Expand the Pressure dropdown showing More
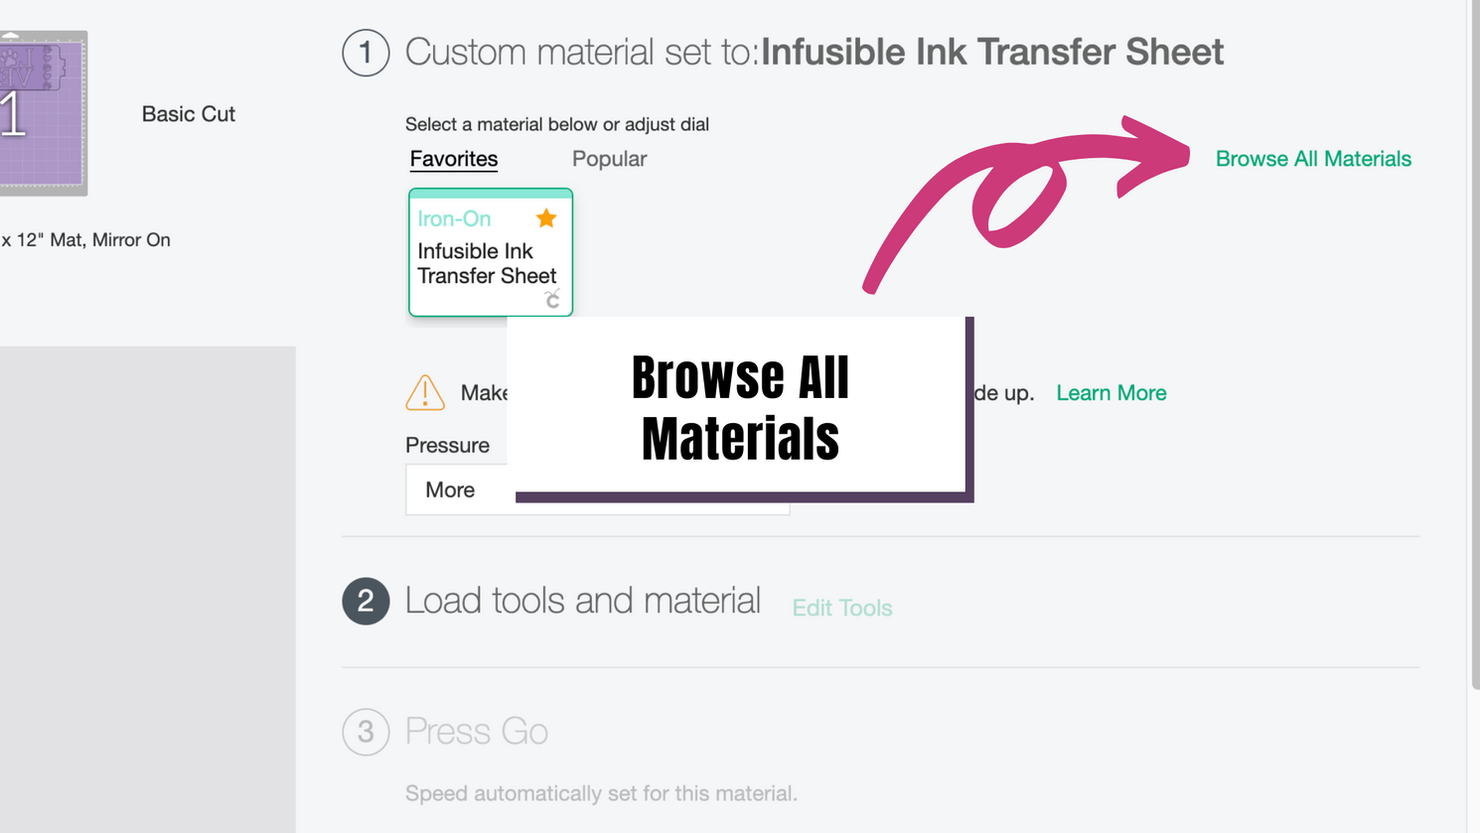This screenshot has height=833, width=1480. [598, 490]
